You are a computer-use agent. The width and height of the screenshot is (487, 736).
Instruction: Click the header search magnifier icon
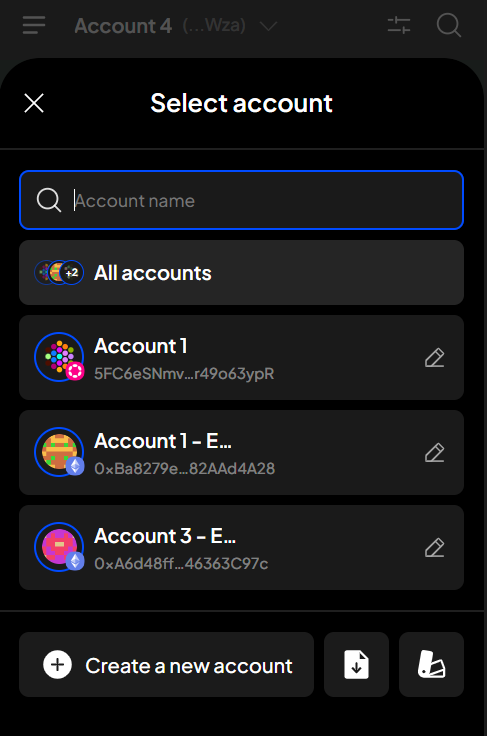click(449, 25)
